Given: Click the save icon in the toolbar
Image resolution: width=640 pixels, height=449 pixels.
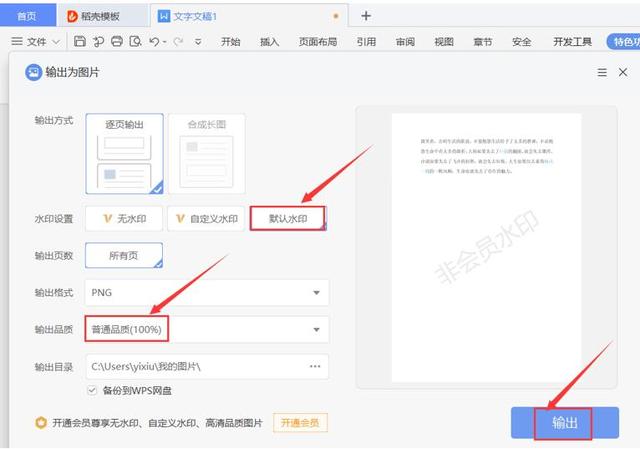Looking at the screenshot, I should coord(79,42).
